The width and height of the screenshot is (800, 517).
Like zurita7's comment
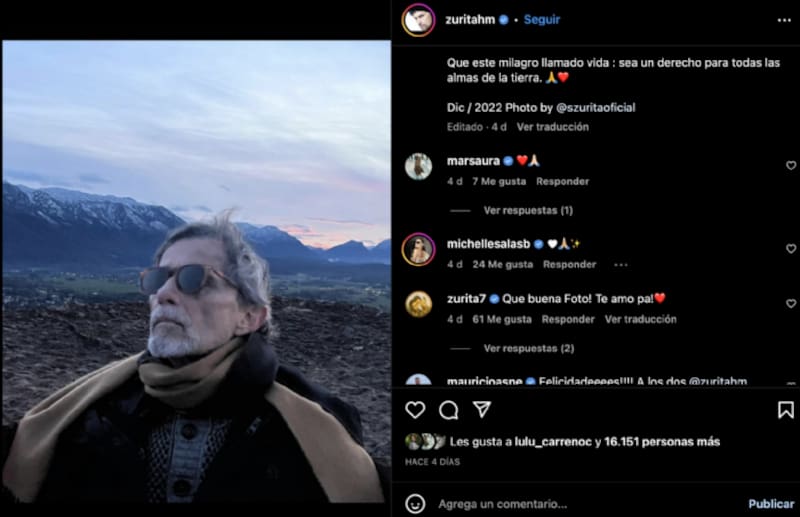point(790,303)
